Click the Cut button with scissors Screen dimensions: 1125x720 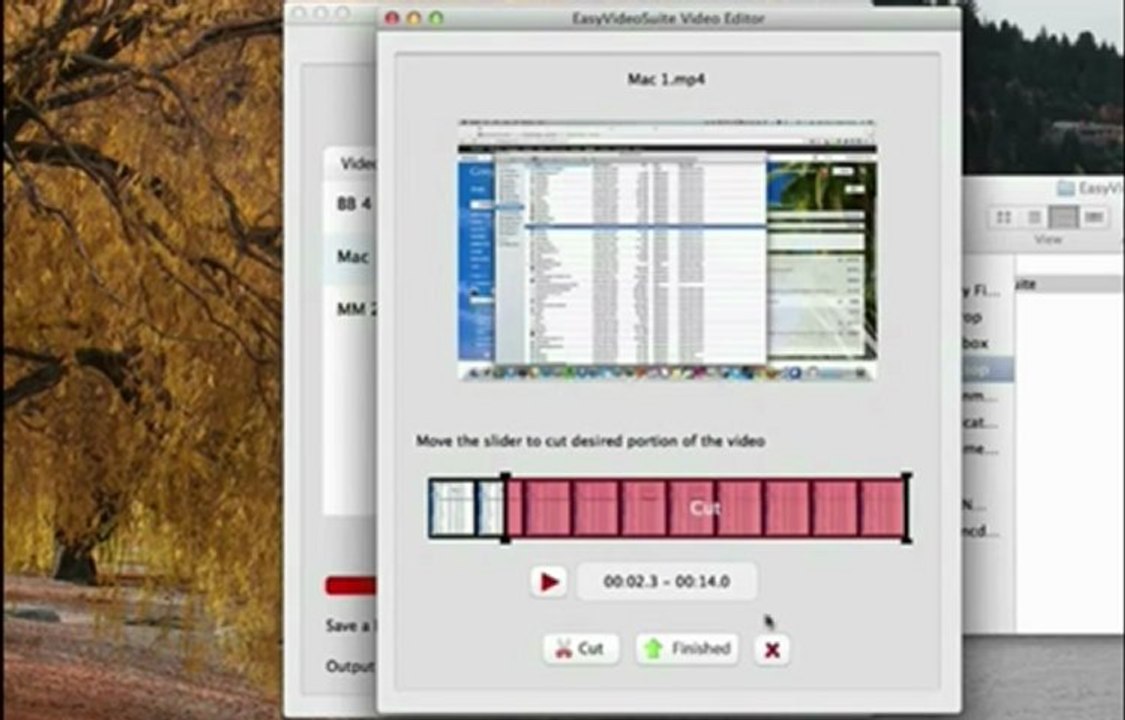[x=581, y=649]
